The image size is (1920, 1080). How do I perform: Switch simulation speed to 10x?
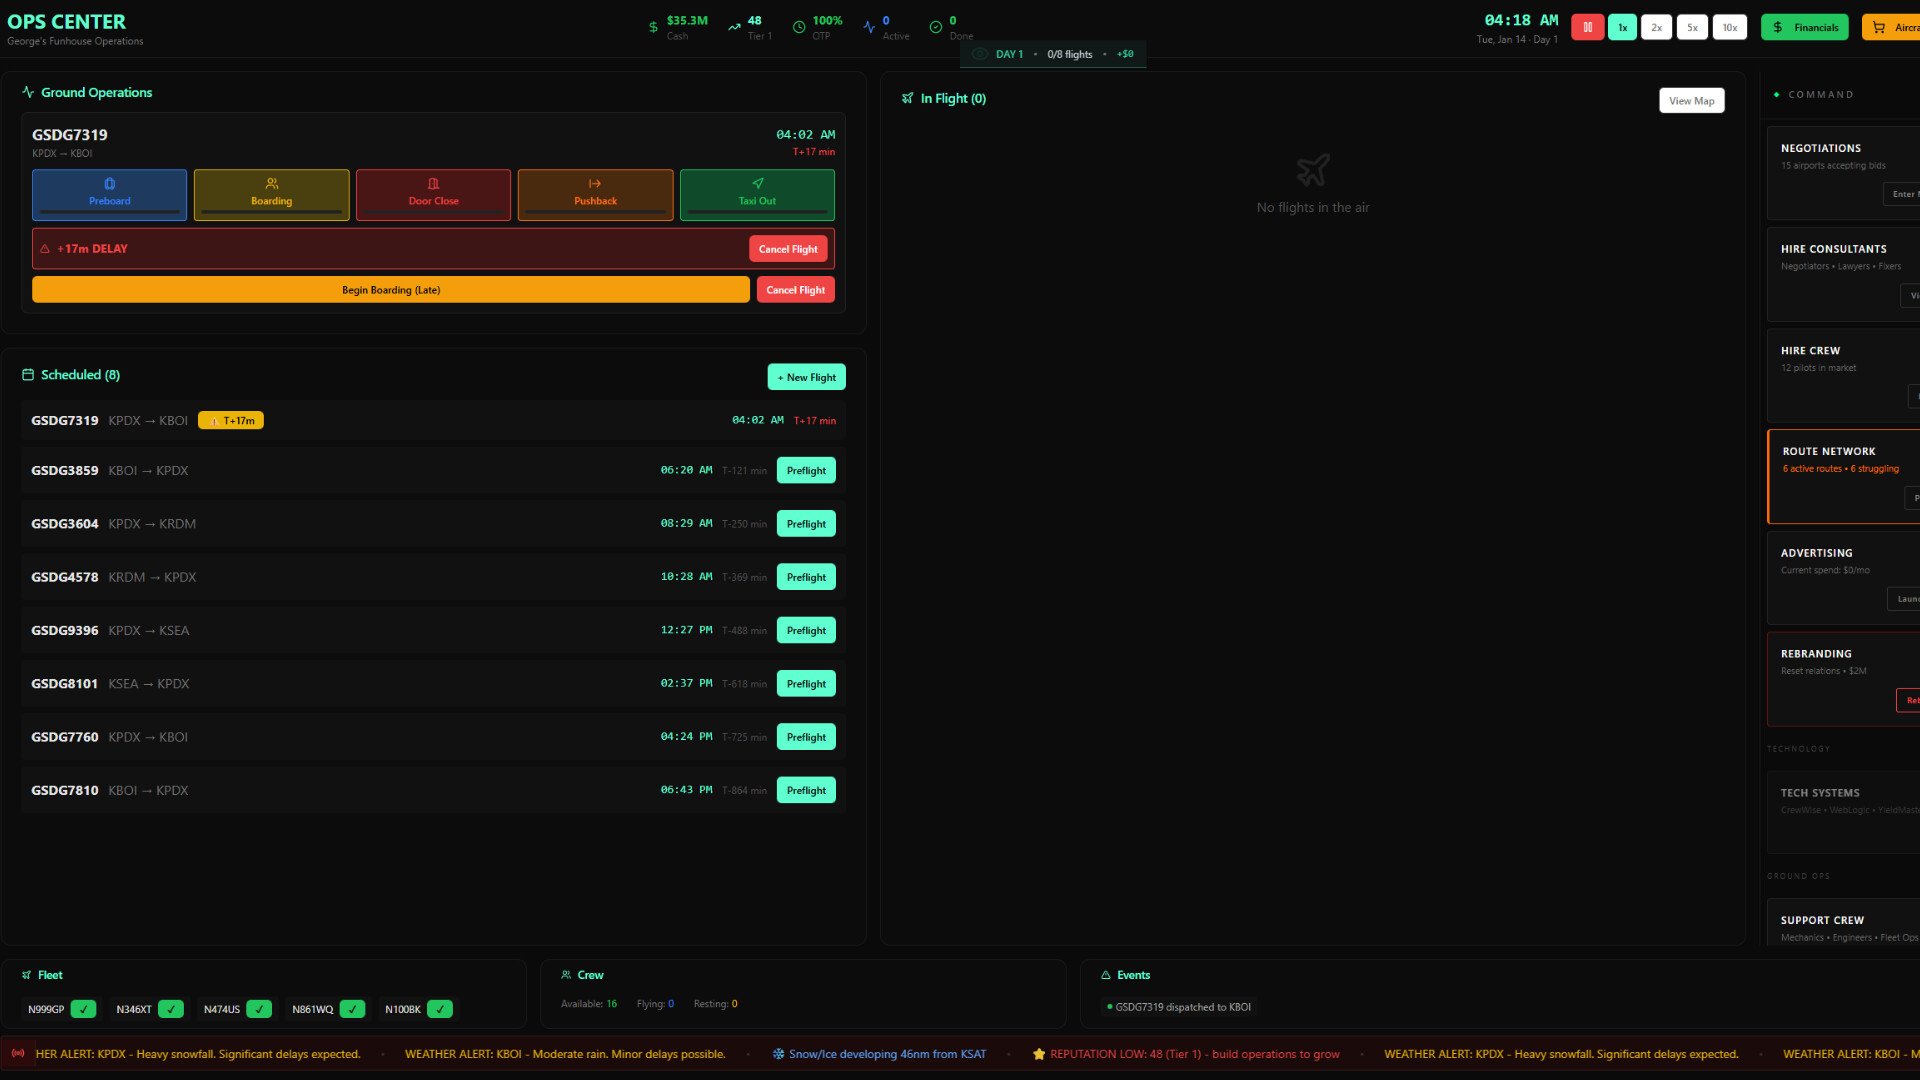(x=1730, y=27)
